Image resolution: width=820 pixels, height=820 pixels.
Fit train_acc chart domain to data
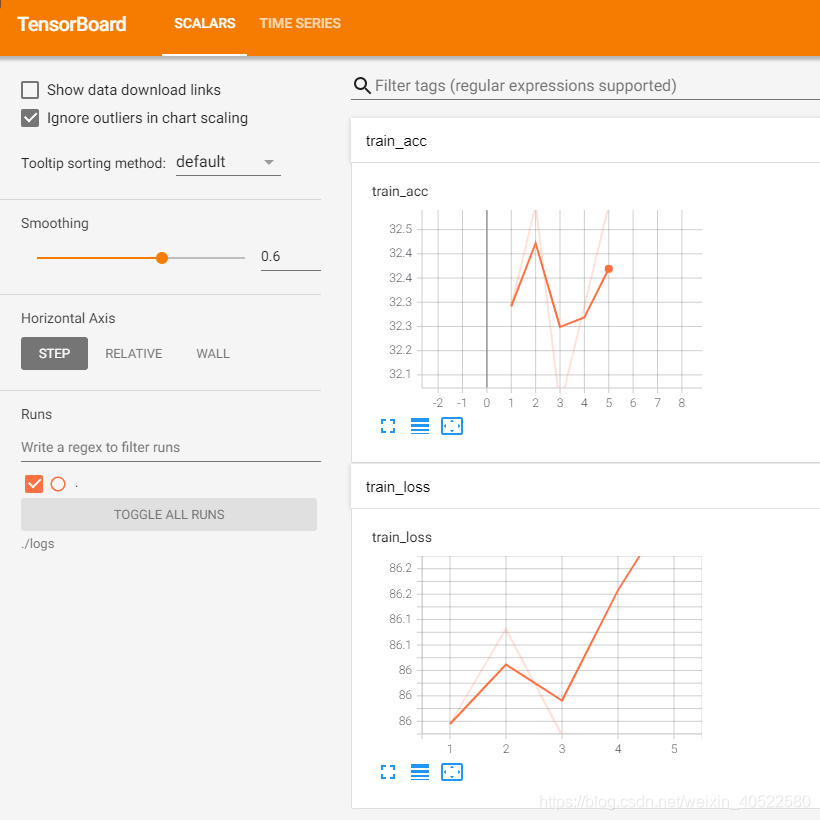pos(452,426)
